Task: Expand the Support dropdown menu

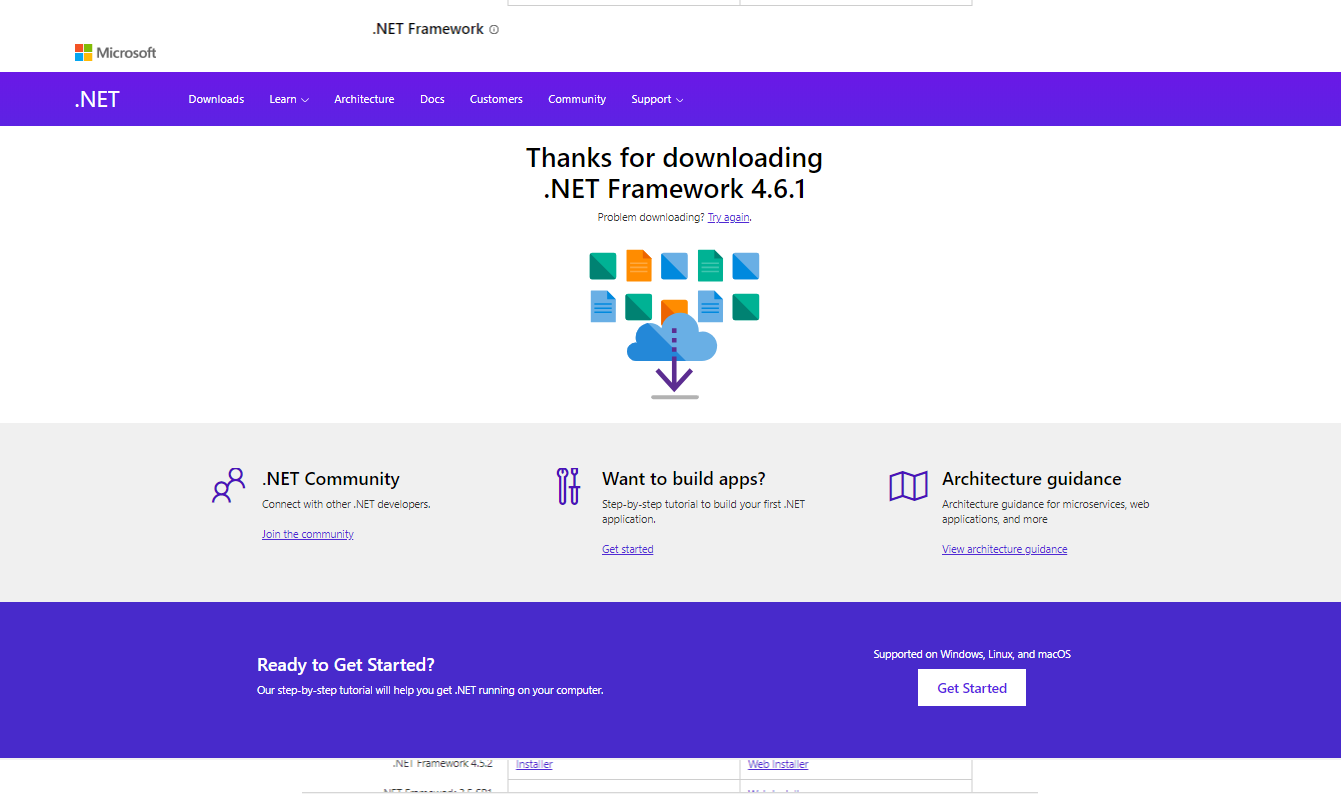Action: (657, 99)
